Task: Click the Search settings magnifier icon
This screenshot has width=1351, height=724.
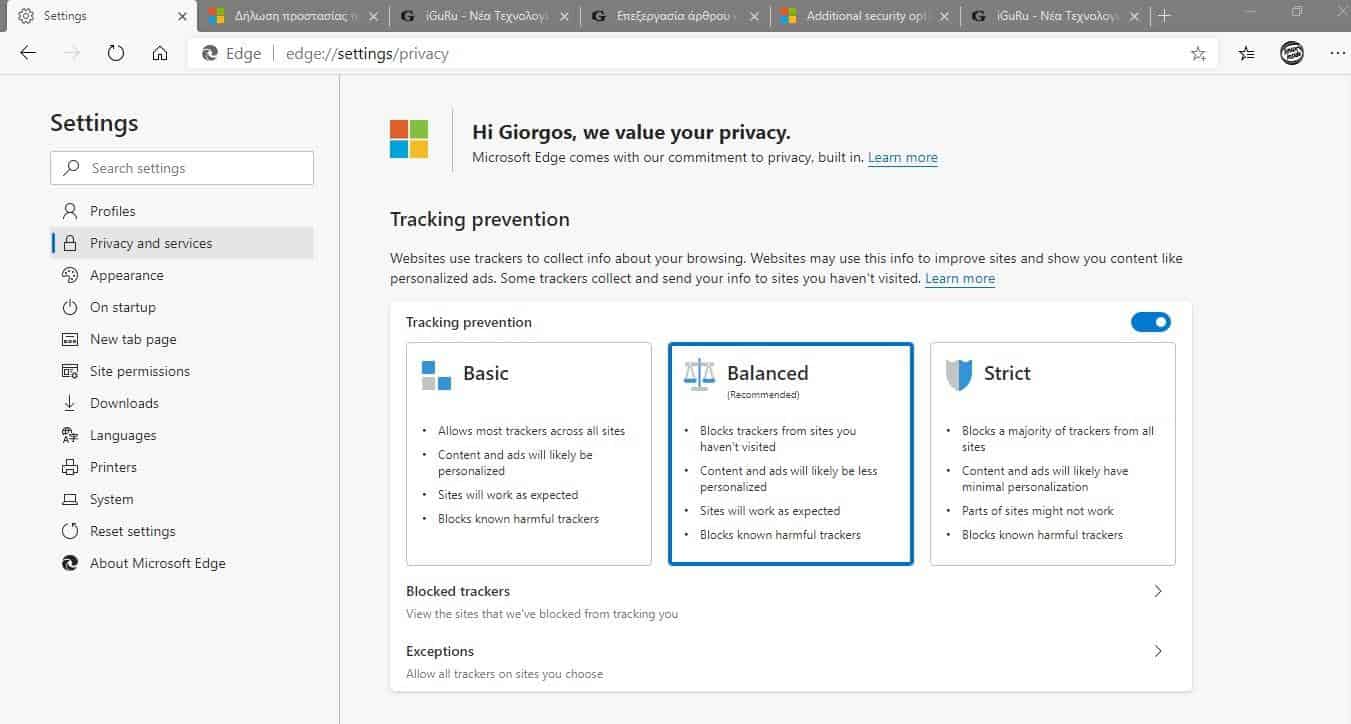Action: pos(71,168)
